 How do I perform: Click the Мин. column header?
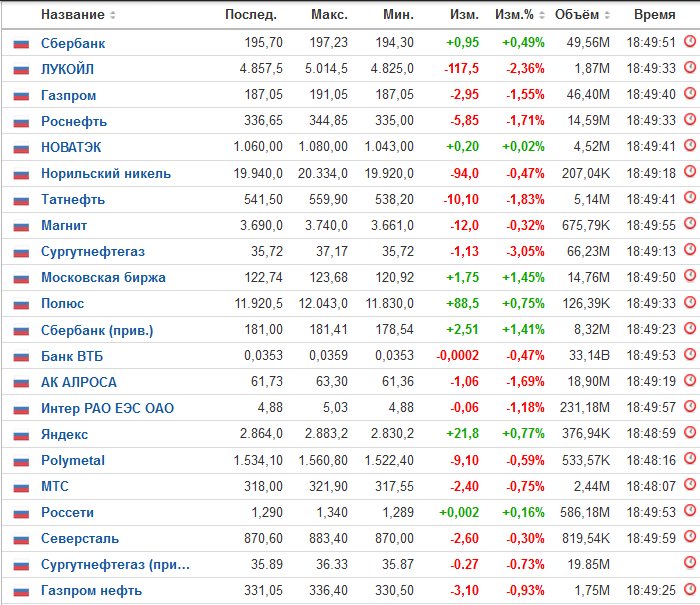(398, 15)
